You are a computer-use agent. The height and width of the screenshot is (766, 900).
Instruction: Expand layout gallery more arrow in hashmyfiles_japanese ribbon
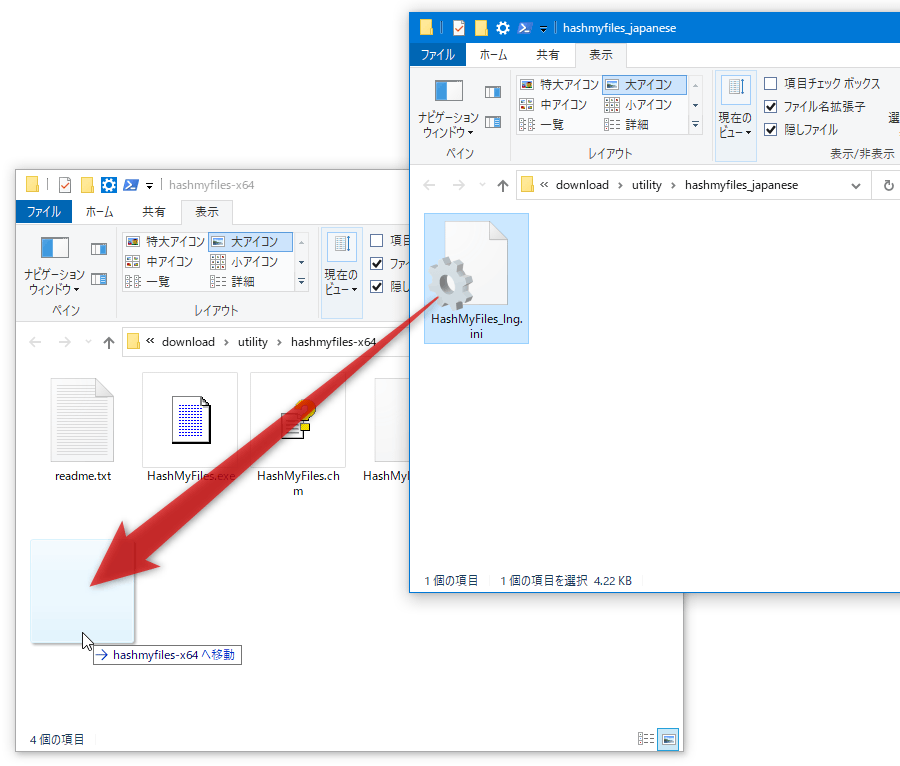pos(695,125)
